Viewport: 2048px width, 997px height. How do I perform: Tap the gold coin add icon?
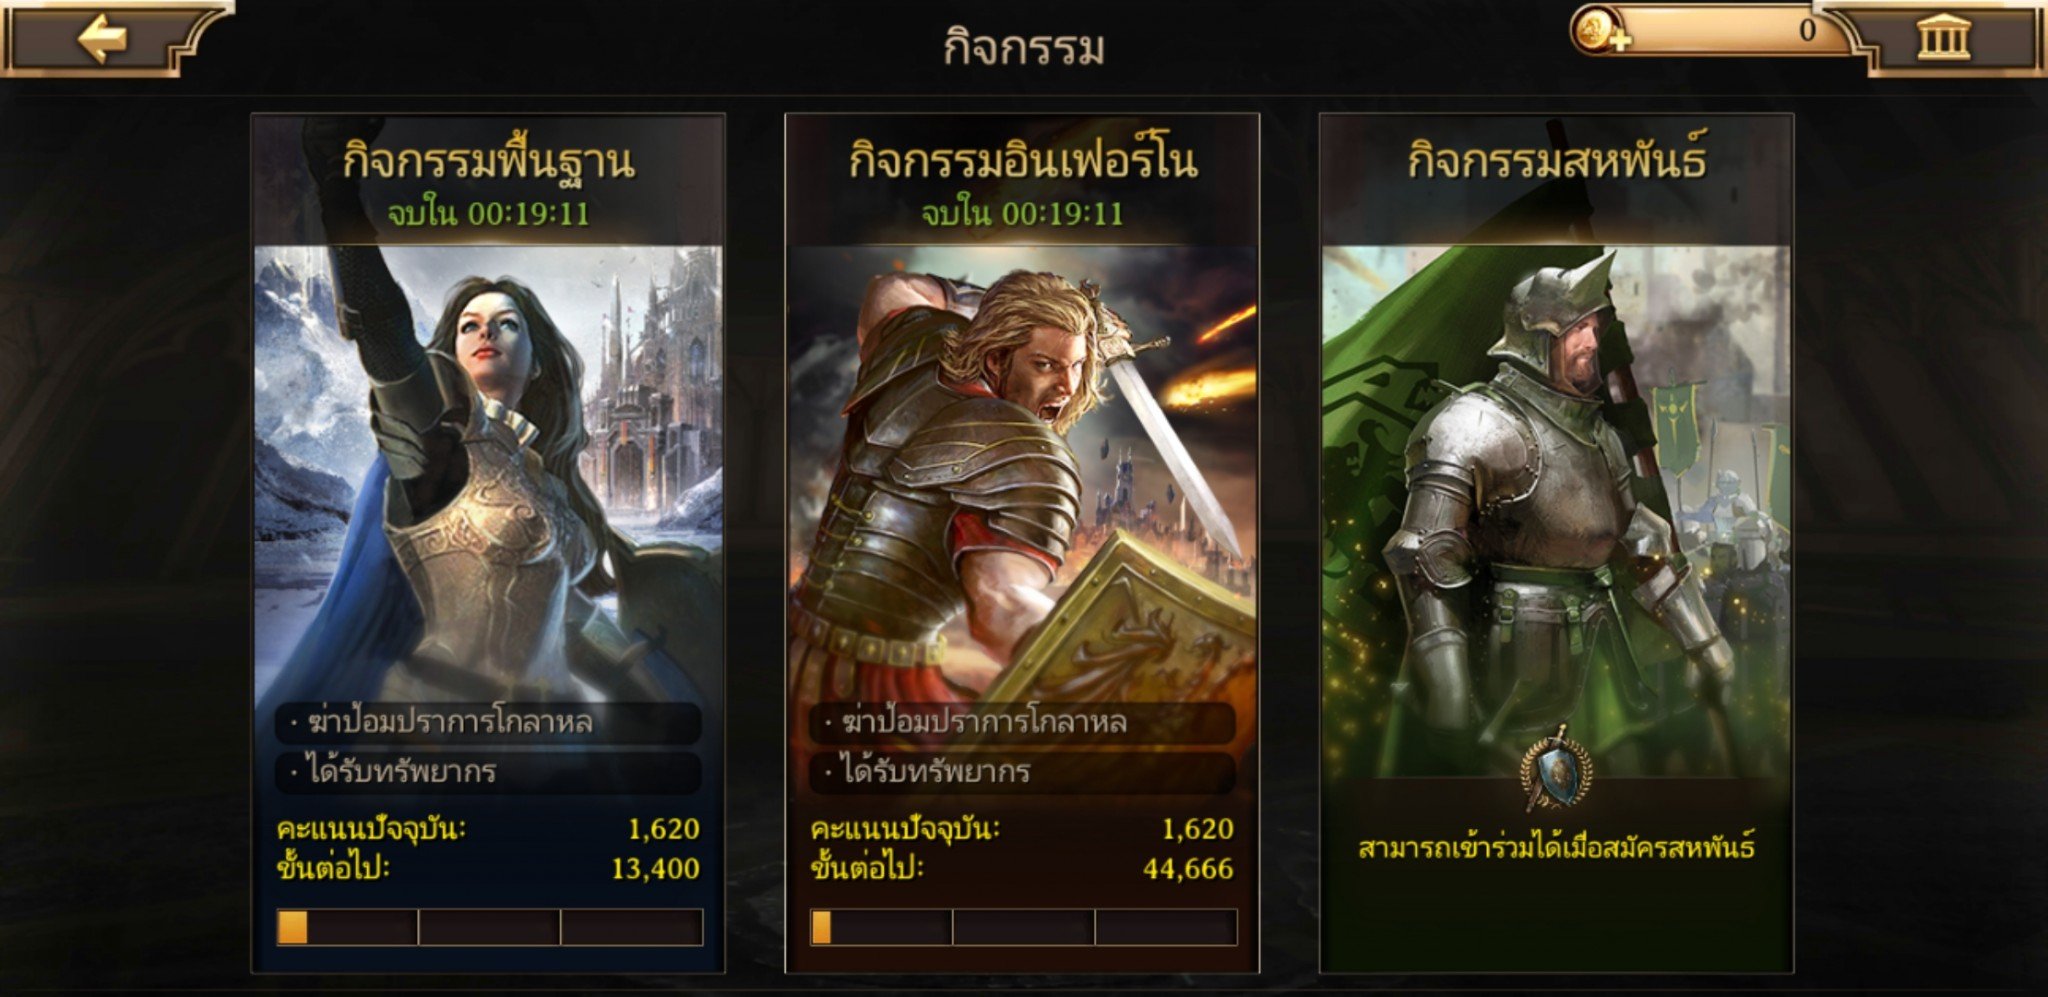click(1601, 30)
